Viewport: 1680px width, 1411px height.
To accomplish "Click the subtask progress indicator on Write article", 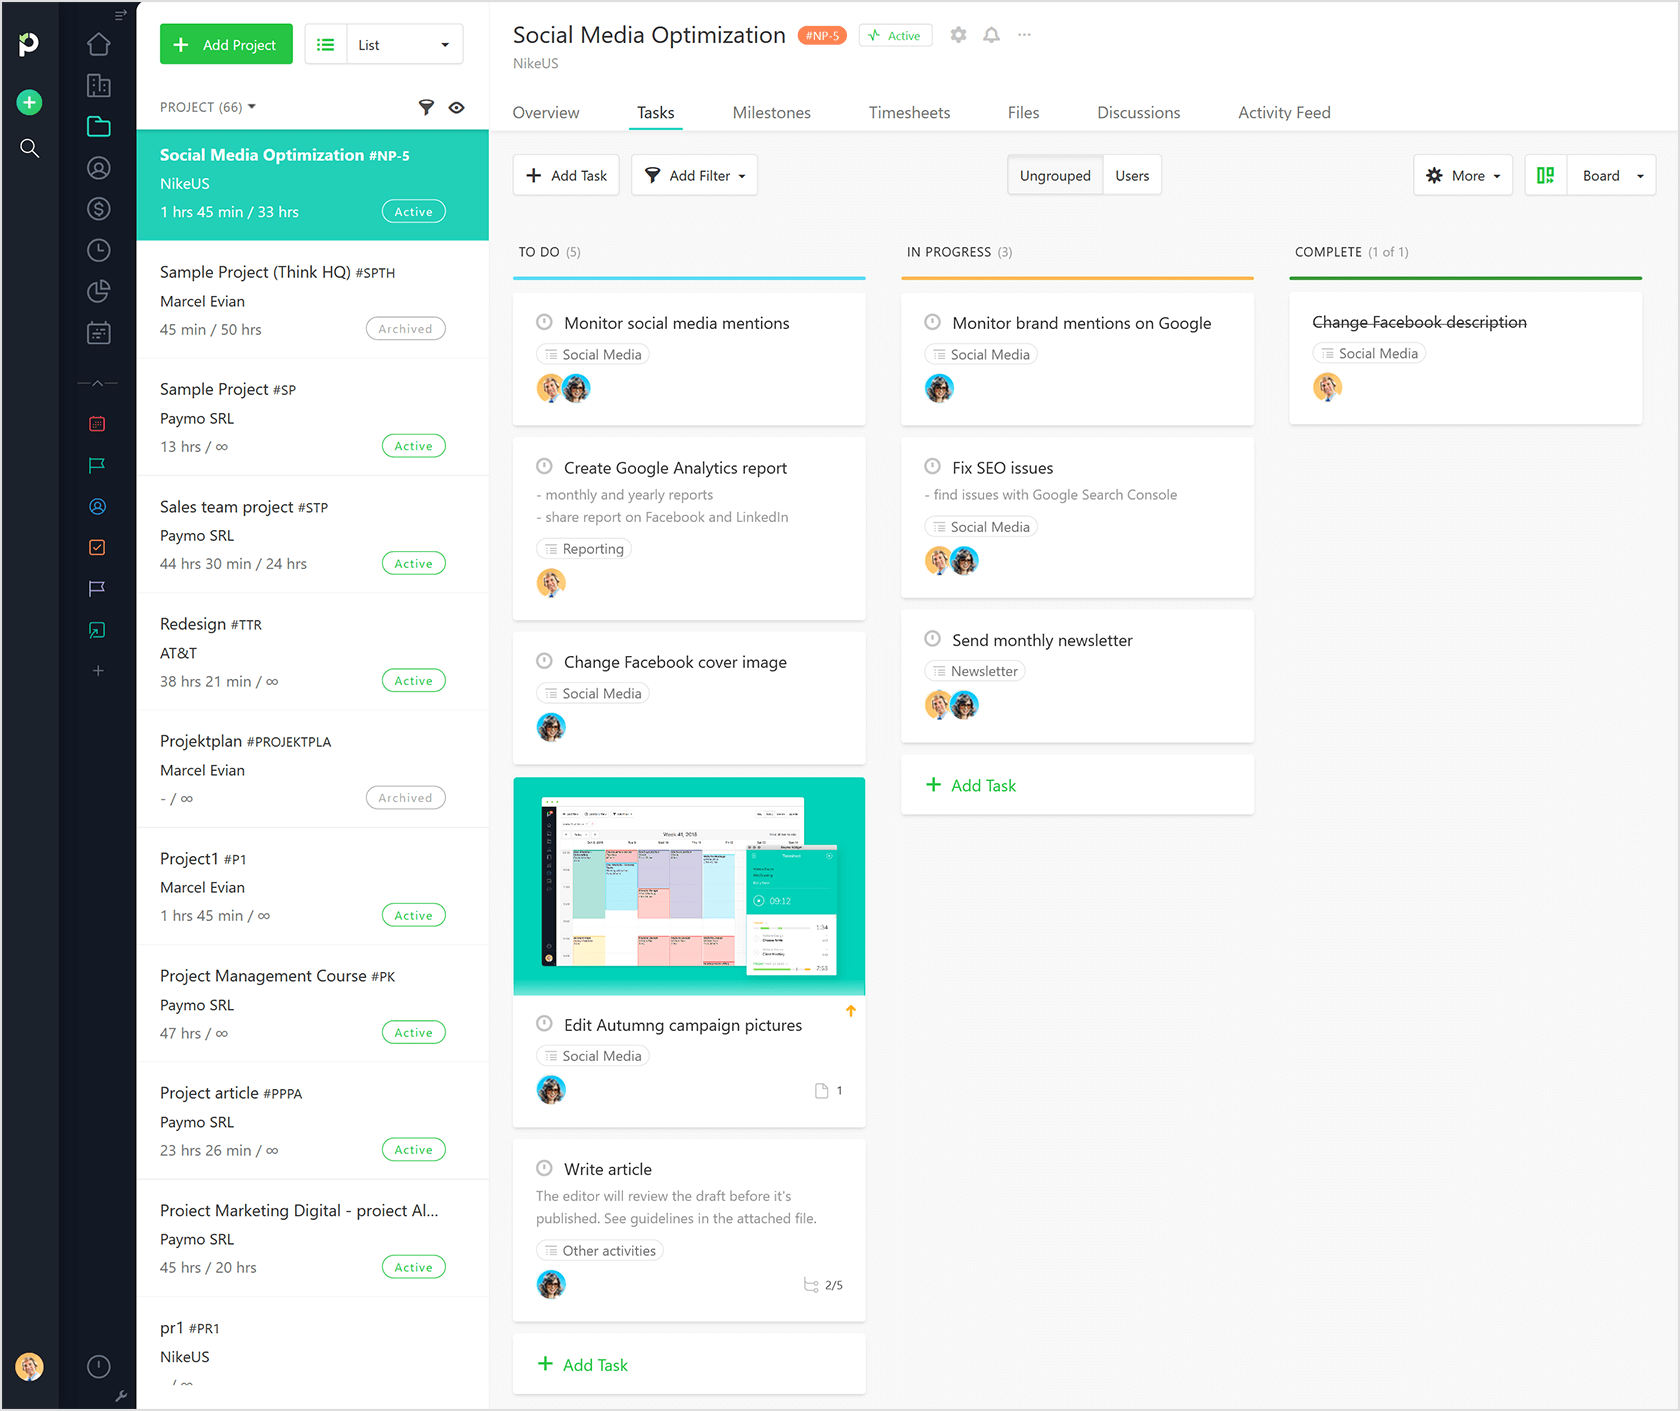I will pos(823,1285).
